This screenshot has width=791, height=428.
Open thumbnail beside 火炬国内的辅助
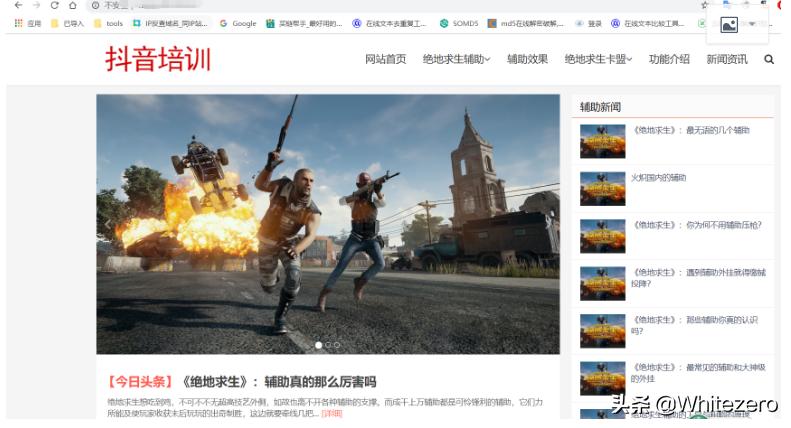tap(602, 189)
